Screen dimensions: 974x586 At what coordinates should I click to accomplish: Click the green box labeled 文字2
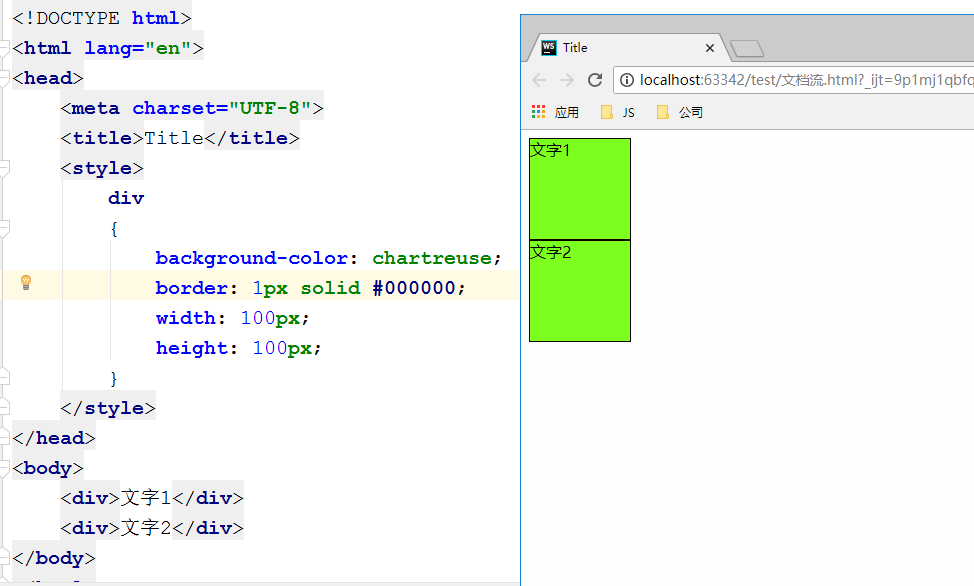point(580,291)
